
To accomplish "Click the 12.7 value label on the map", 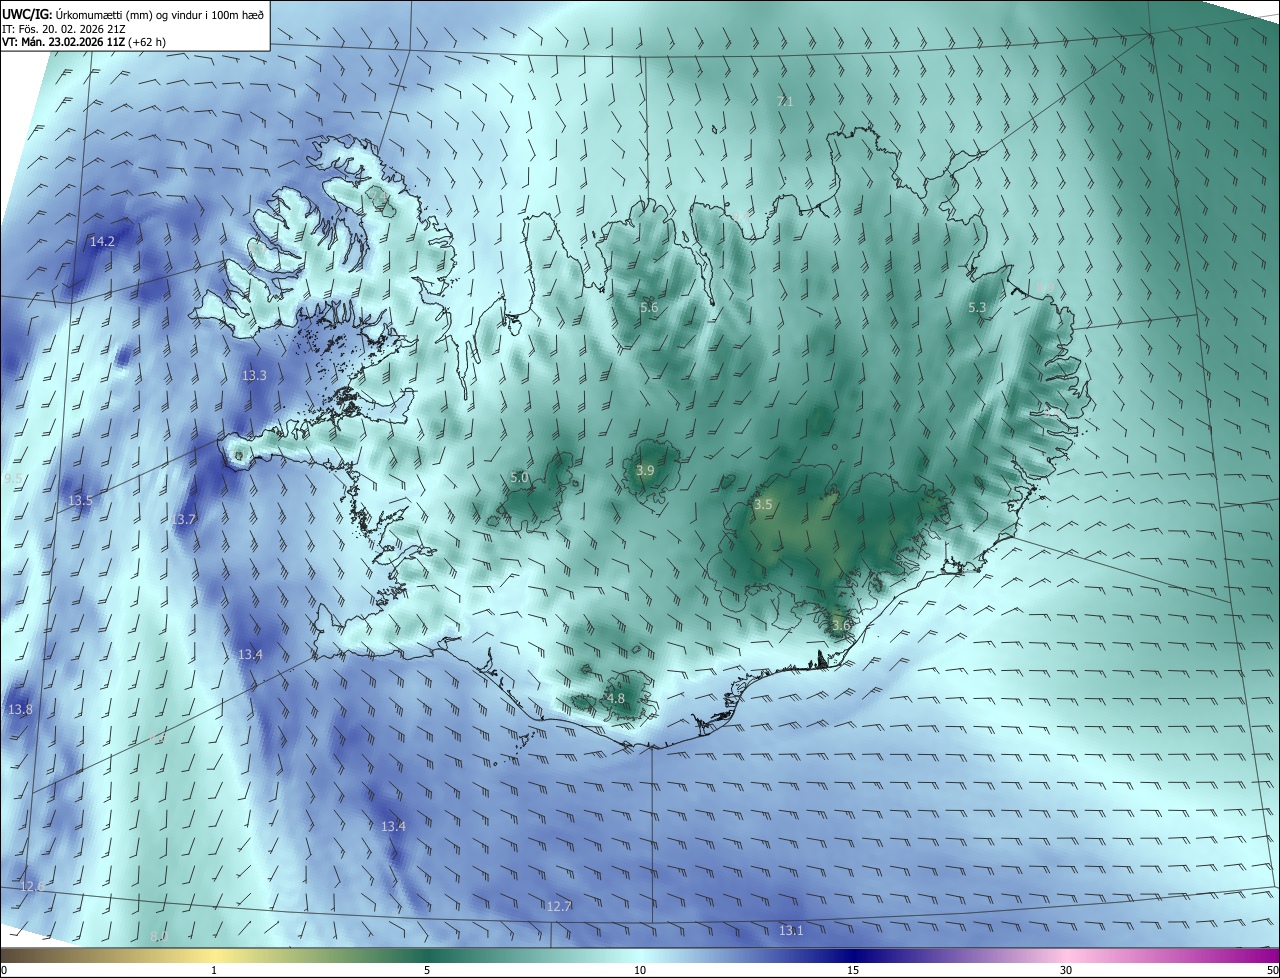I will click(559, 906).
